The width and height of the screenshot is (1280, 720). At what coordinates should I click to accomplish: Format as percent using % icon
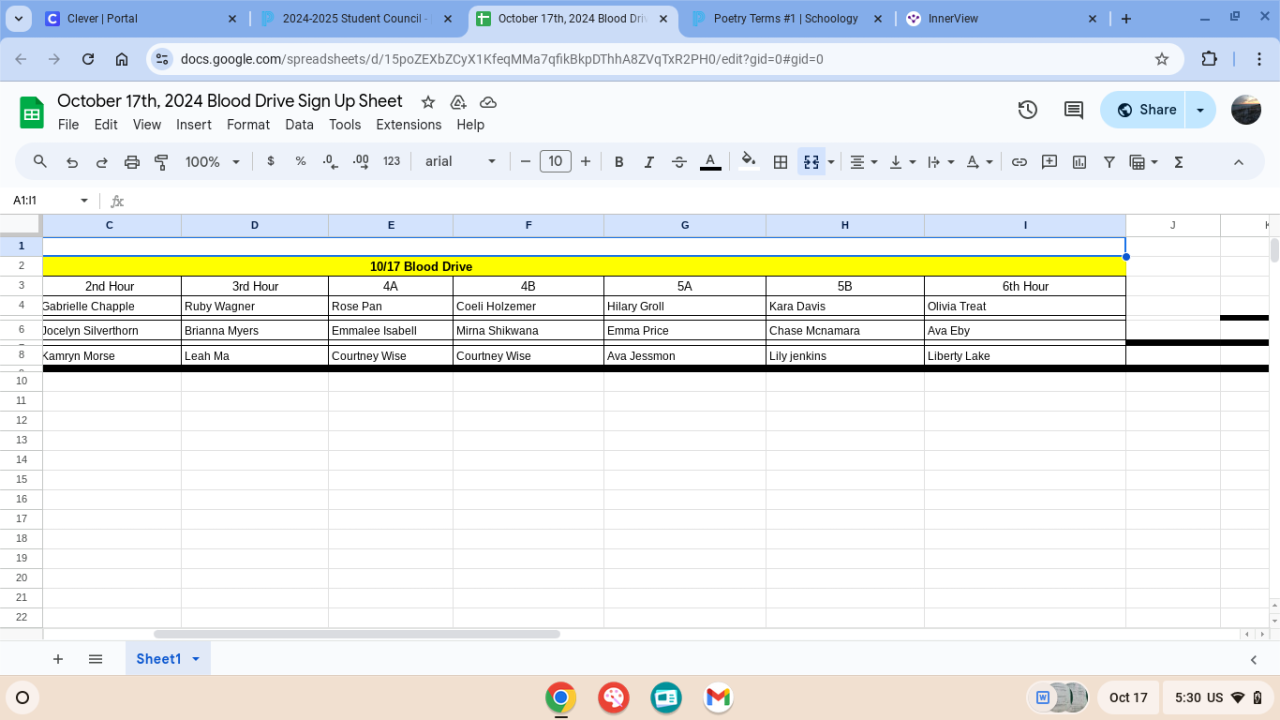point(301,162)
